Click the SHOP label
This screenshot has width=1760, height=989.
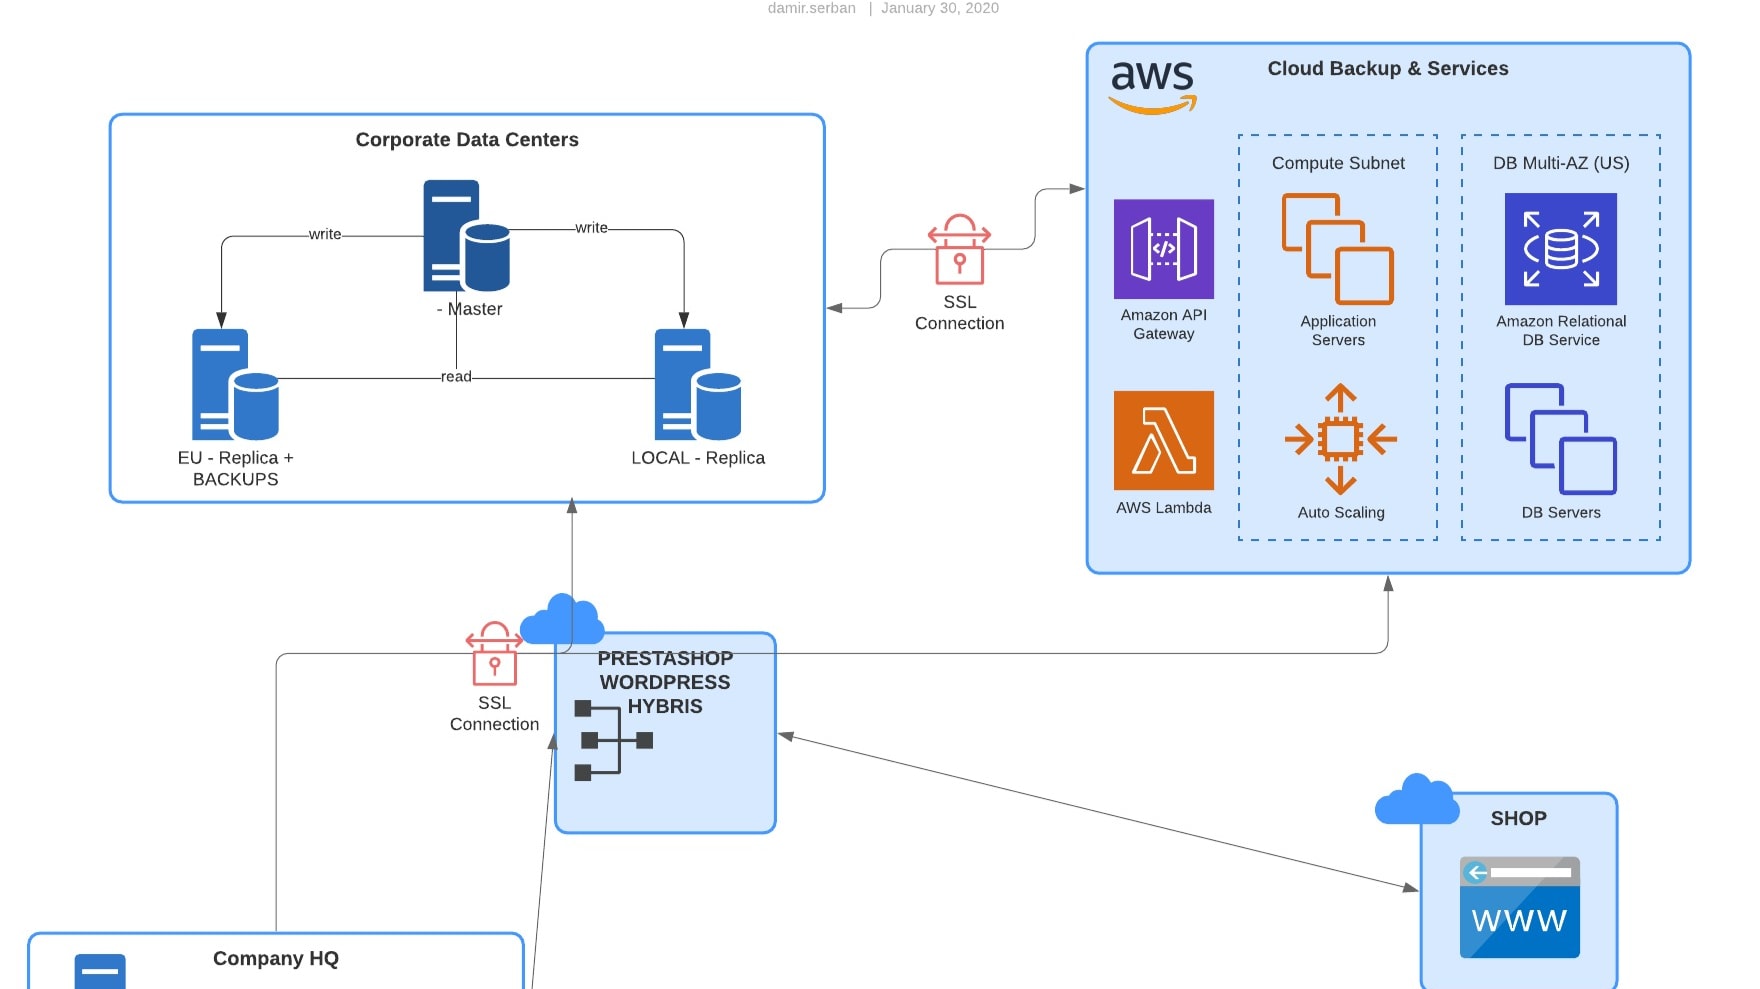[x=1518, y=818]
